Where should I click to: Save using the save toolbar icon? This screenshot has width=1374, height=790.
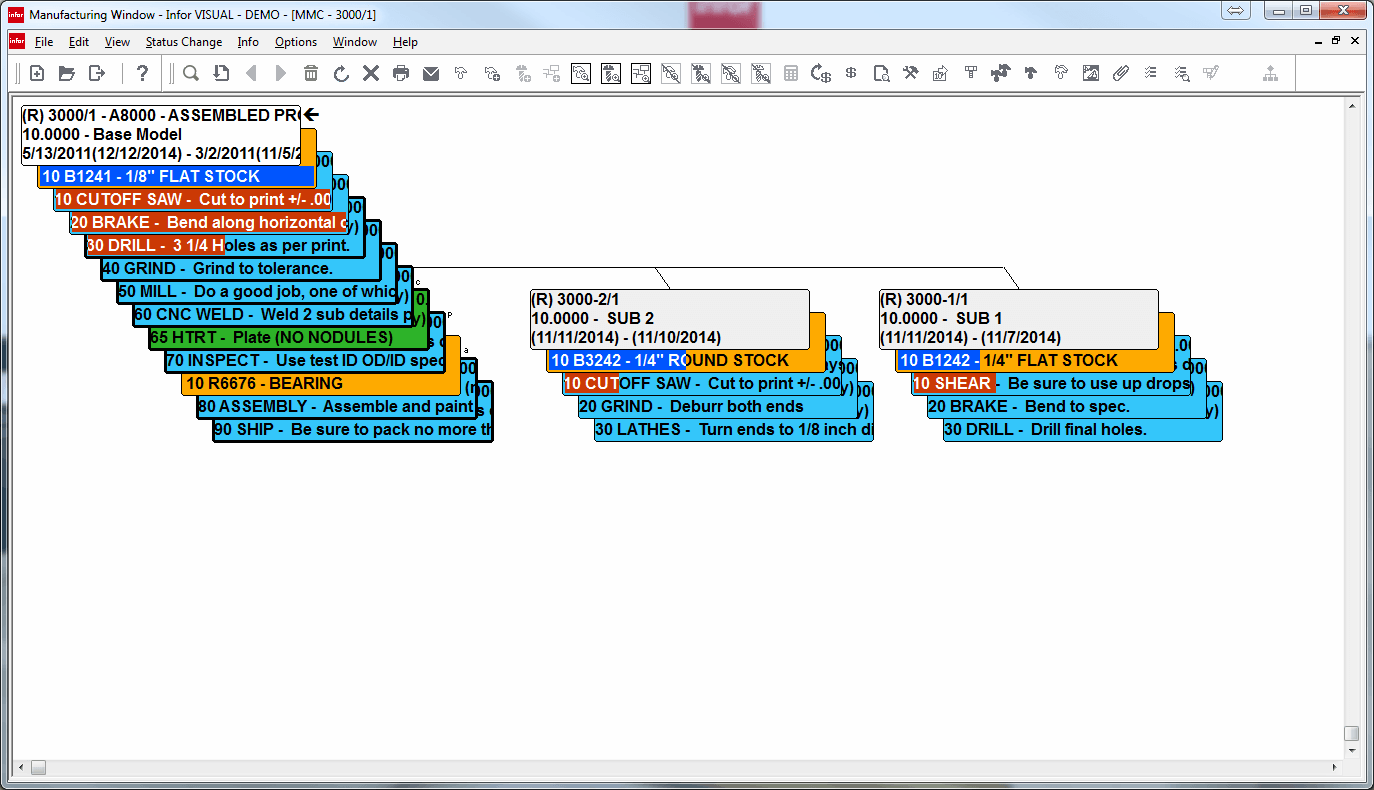point(219,72)
